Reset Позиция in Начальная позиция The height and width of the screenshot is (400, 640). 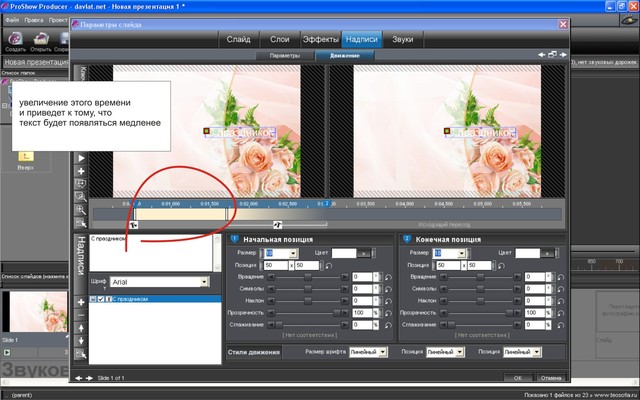coord(329,265)
